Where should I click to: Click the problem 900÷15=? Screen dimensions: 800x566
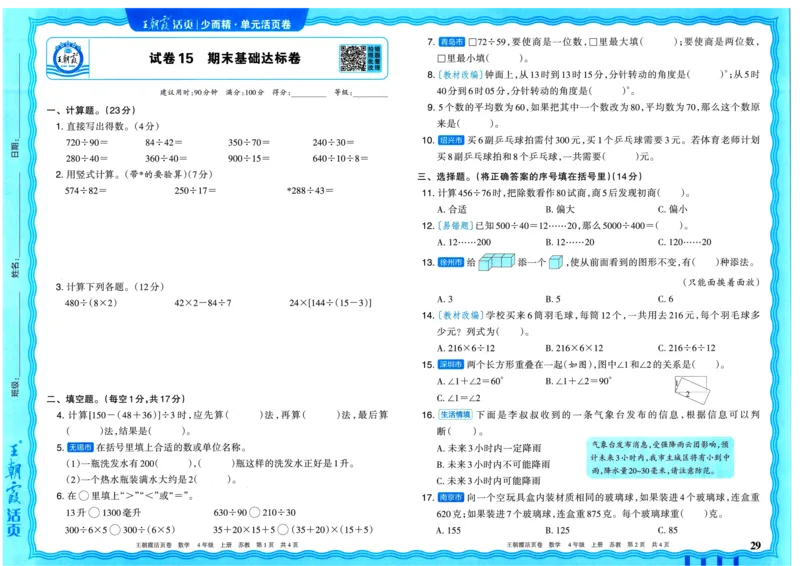249,159
